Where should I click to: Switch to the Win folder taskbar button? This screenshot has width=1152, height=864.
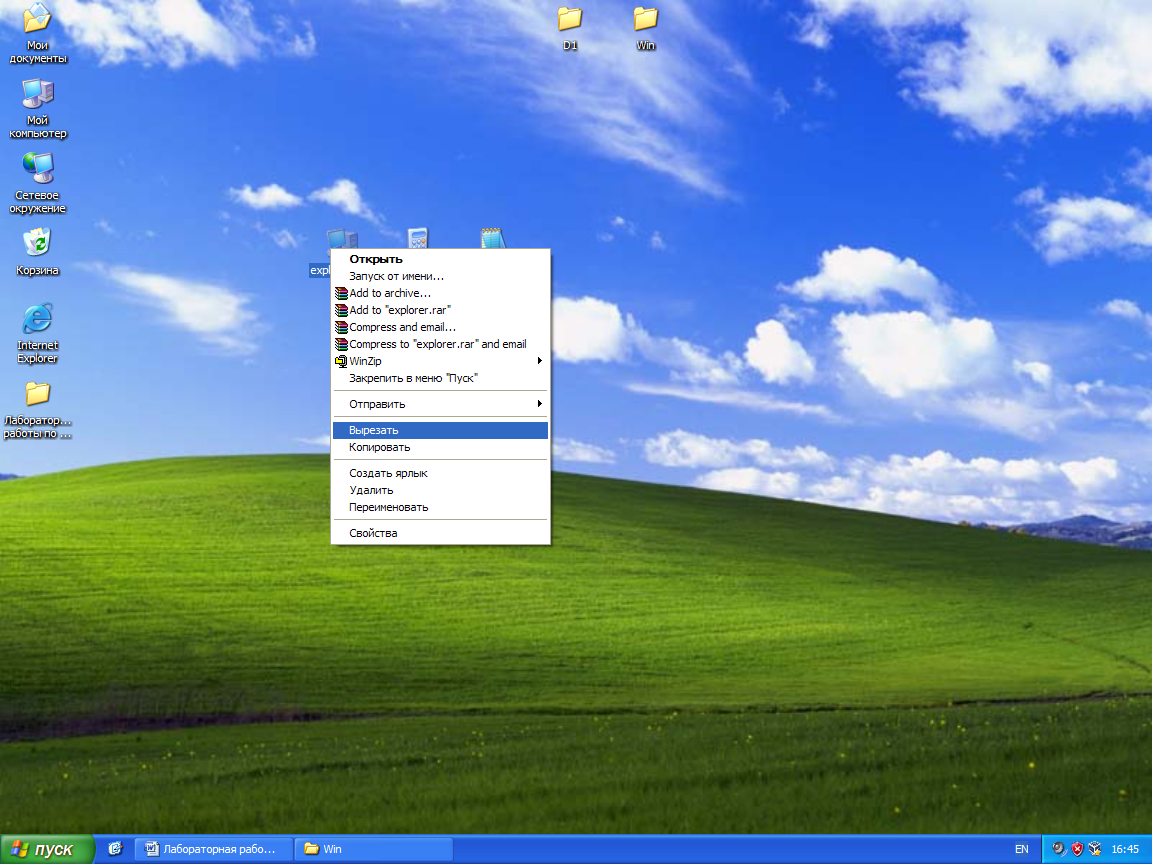[373, 849]
